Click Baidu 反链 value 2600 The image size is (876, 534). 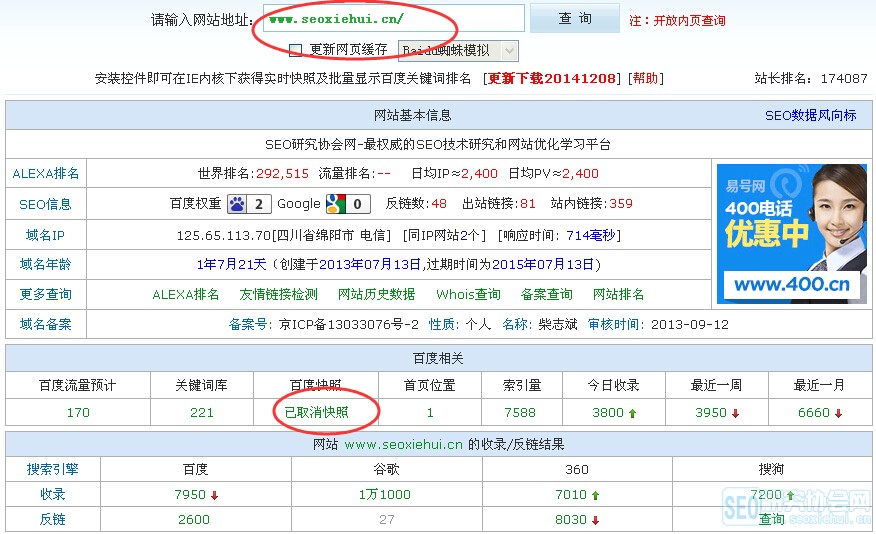coord(194,520)
